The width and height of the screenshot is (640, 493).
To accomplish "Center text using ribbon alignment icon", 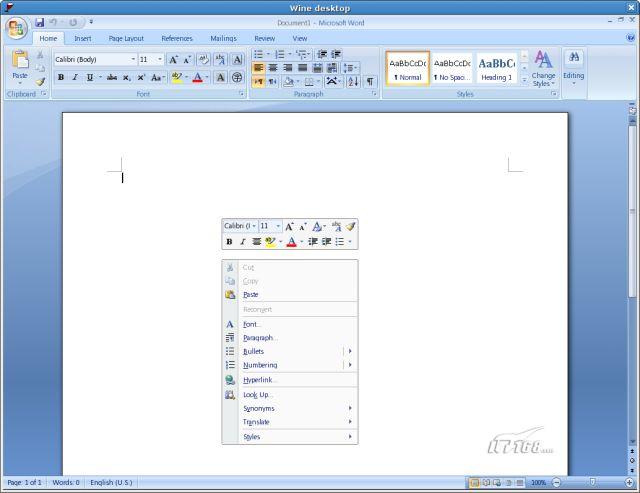I will tap(273, 68).
